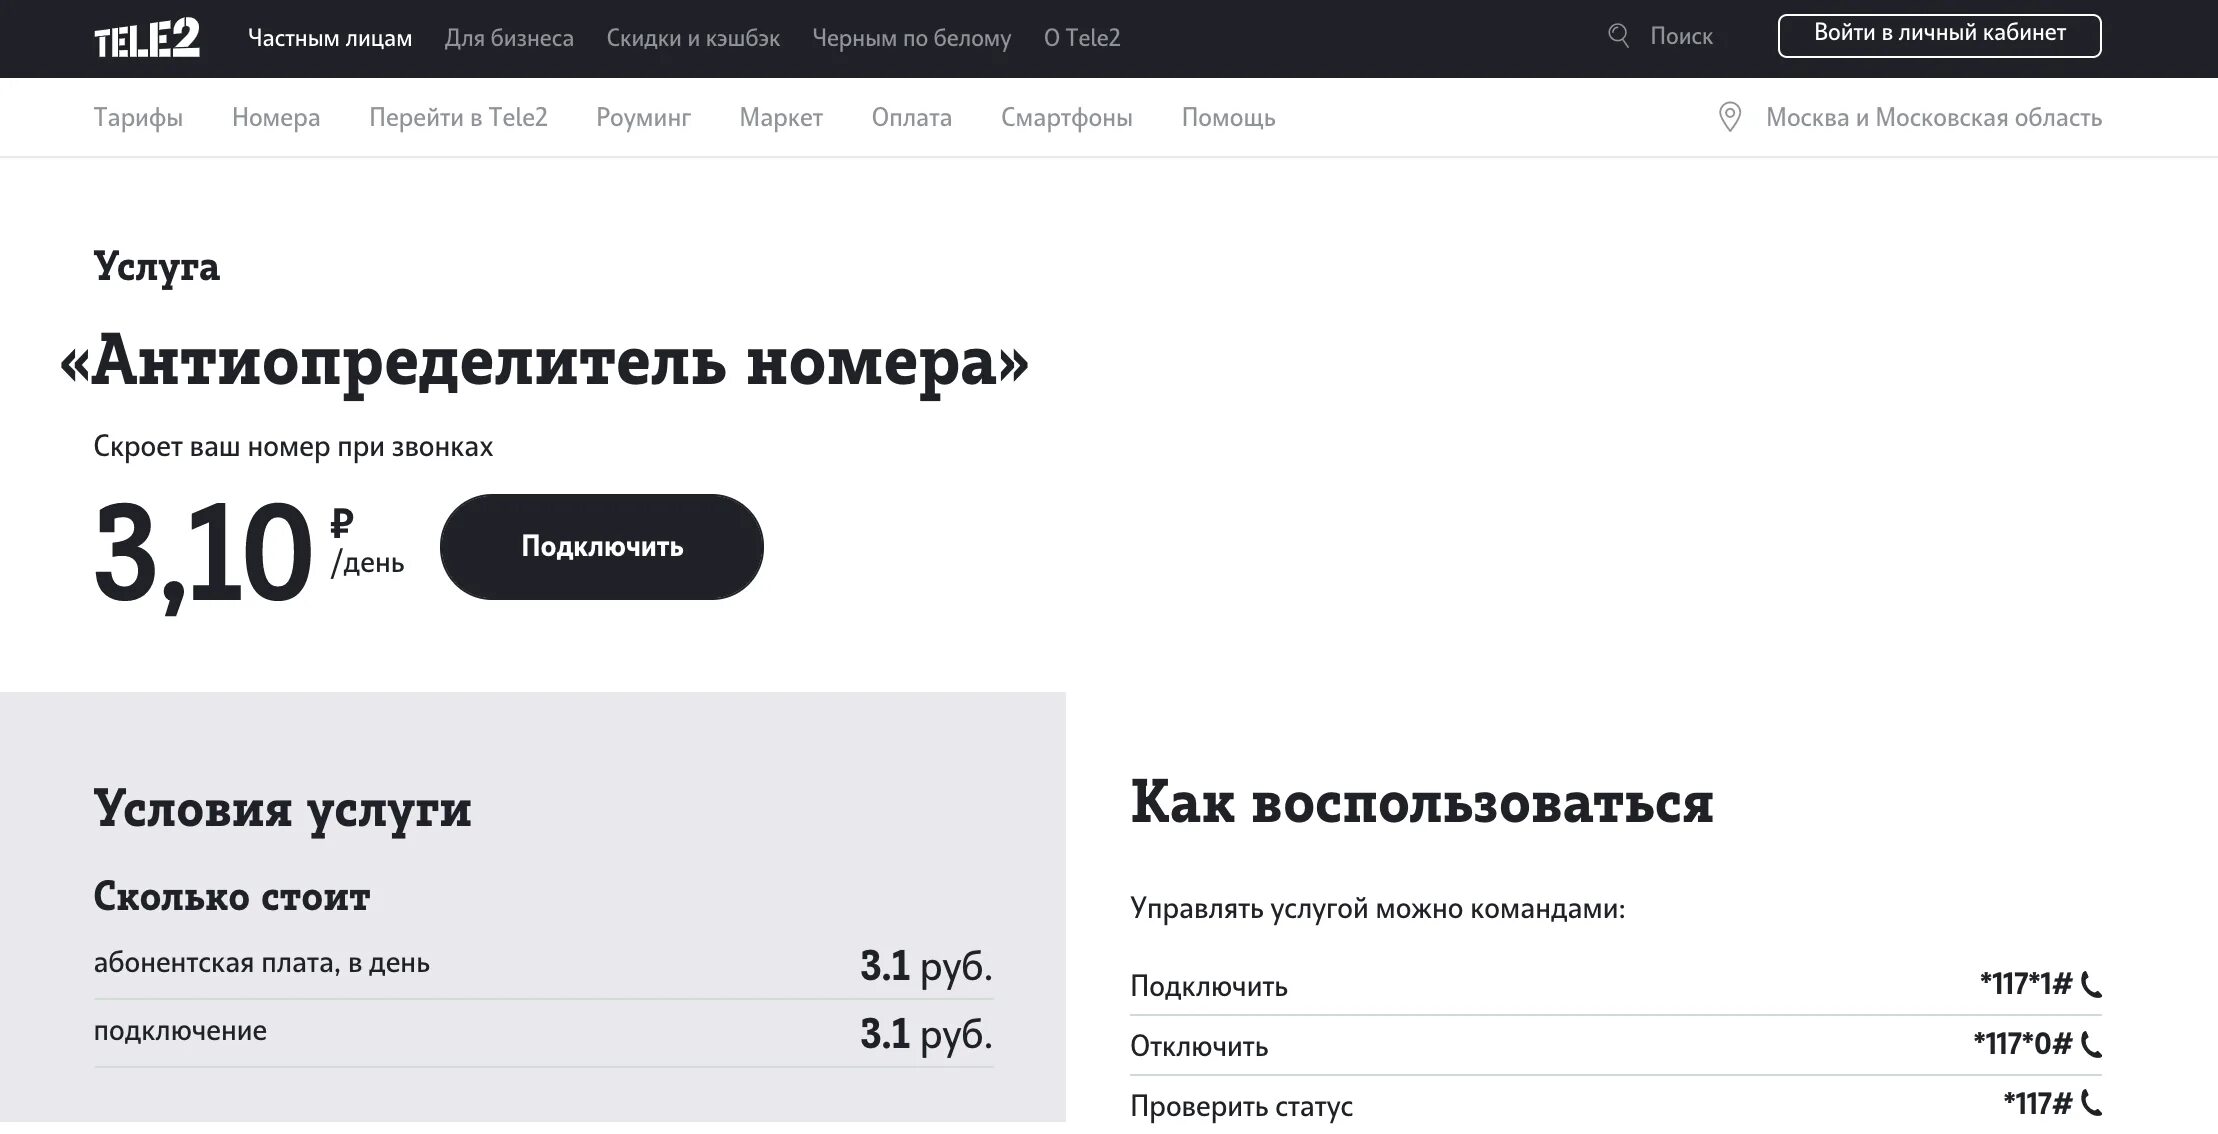
Task: Go to the Оплата page
Action: point(912,118)
